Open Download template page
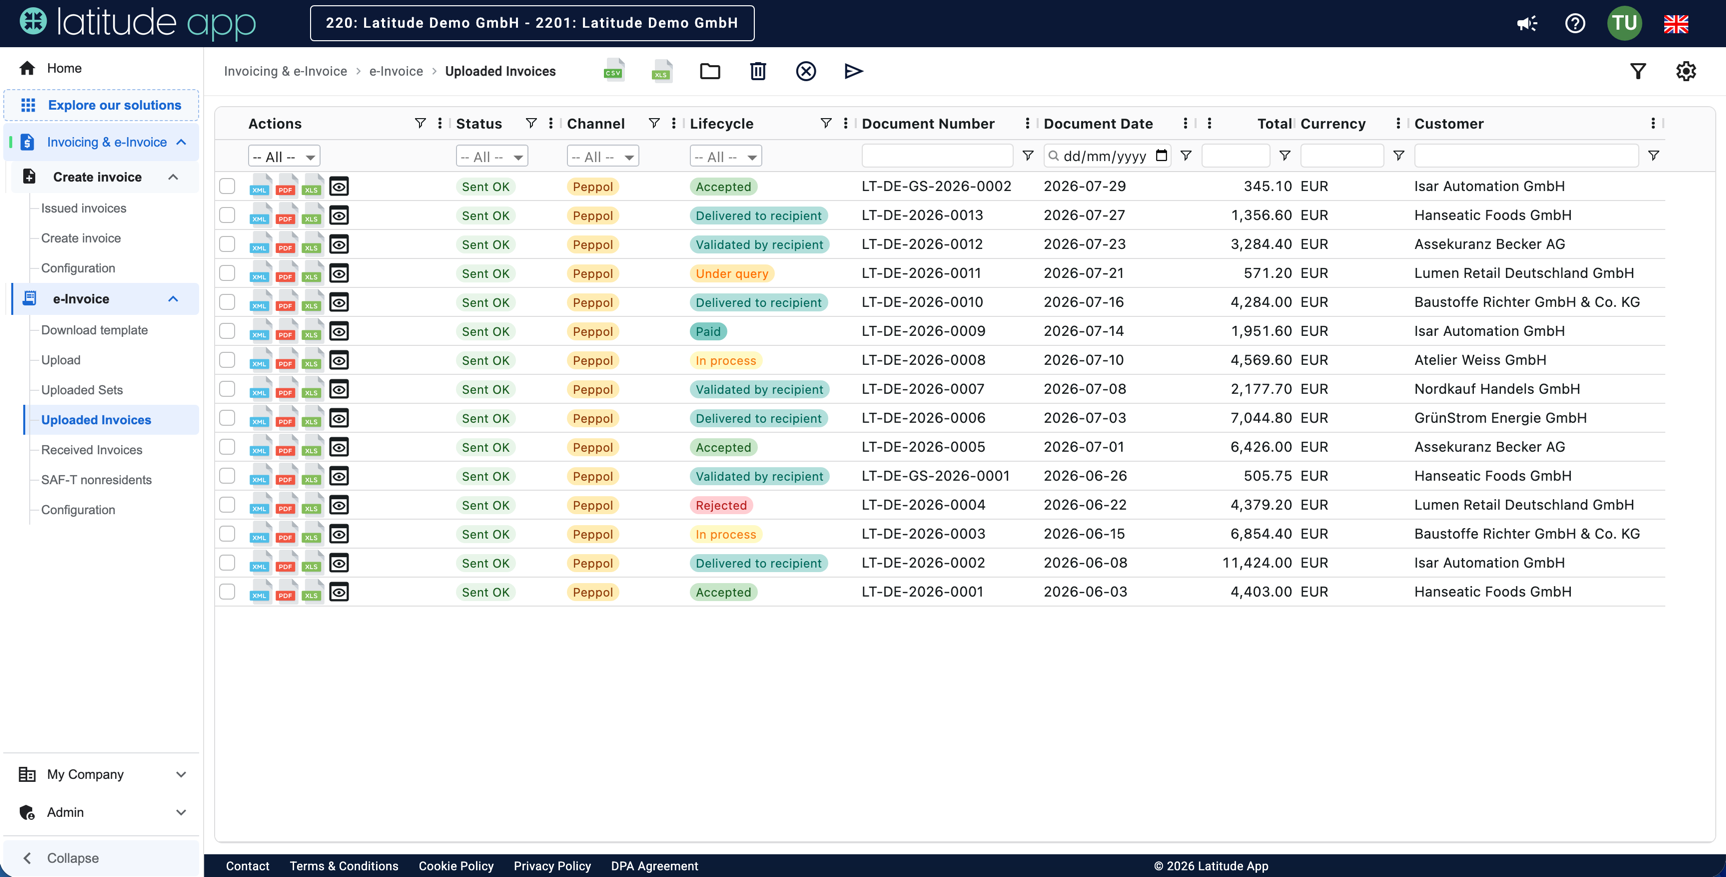Screen dimensions: 1726x877 point(94,330)
